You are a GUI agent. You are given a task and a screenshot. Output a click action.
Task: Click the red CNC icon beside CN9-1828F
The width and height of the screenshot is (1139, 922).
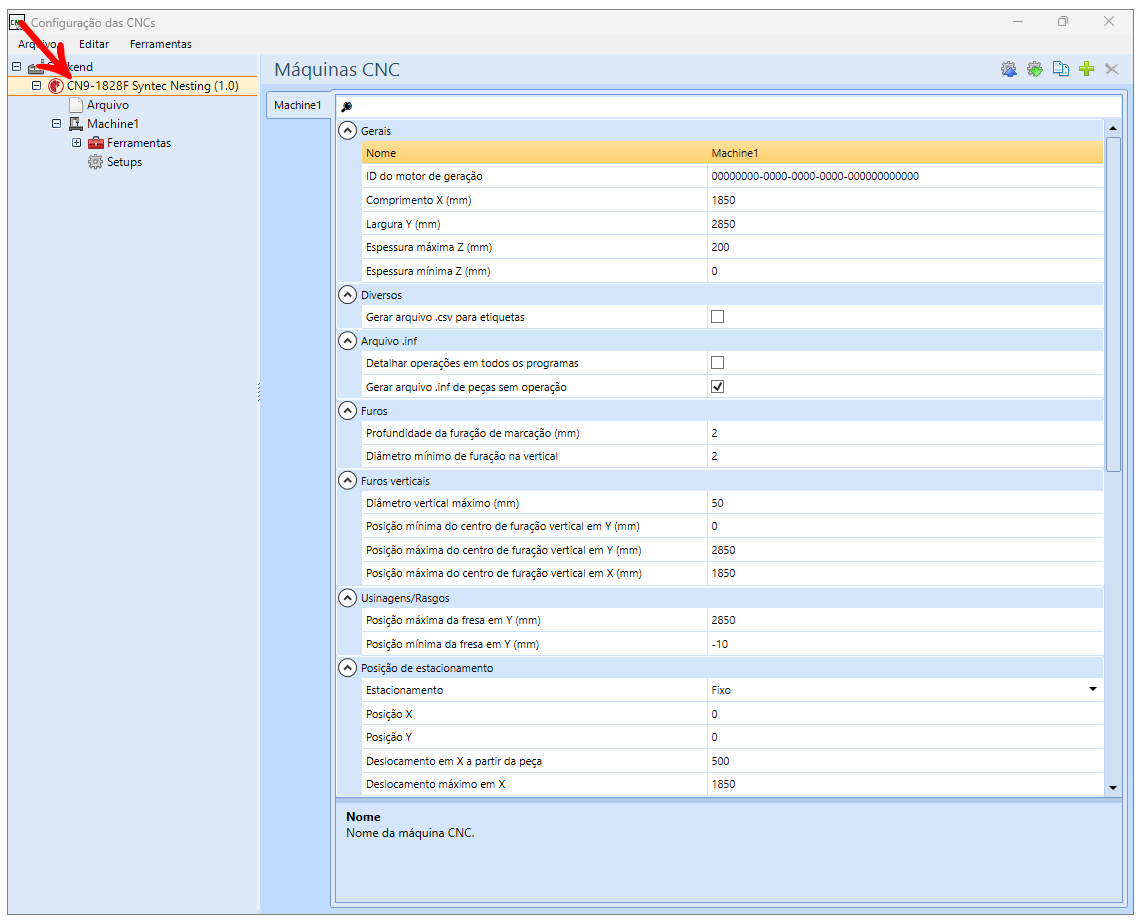(x=56, y=86)
